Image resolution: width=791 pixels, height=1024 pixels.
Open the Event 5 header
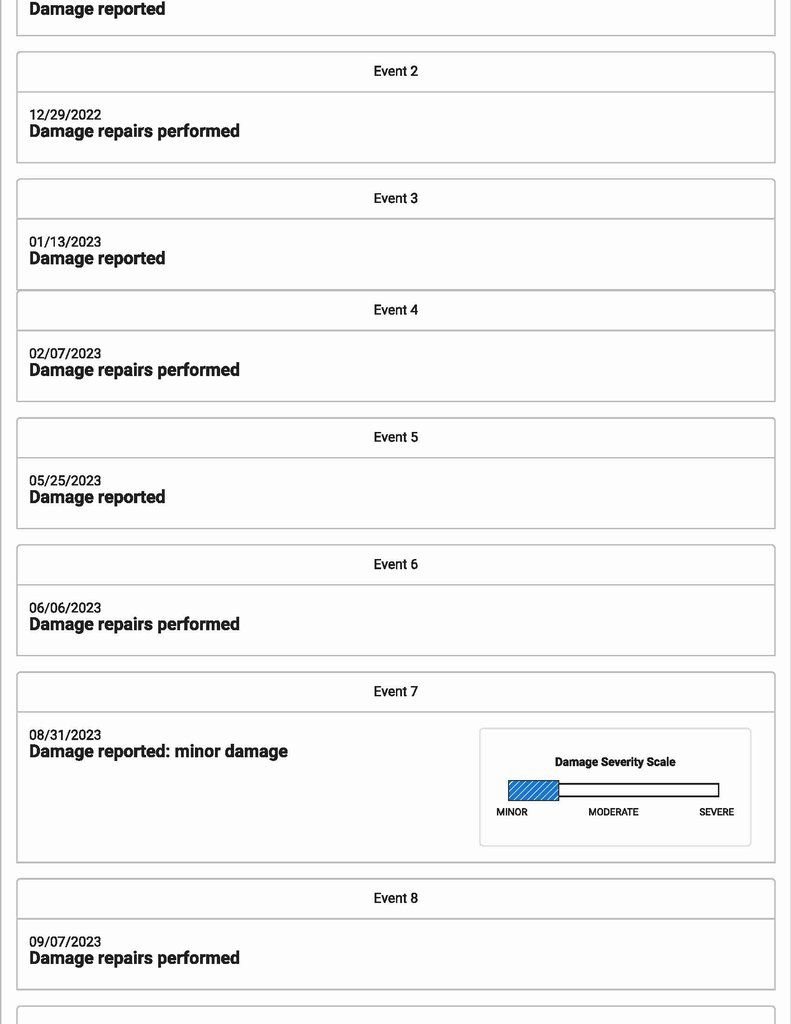click(x=396, y=437)
